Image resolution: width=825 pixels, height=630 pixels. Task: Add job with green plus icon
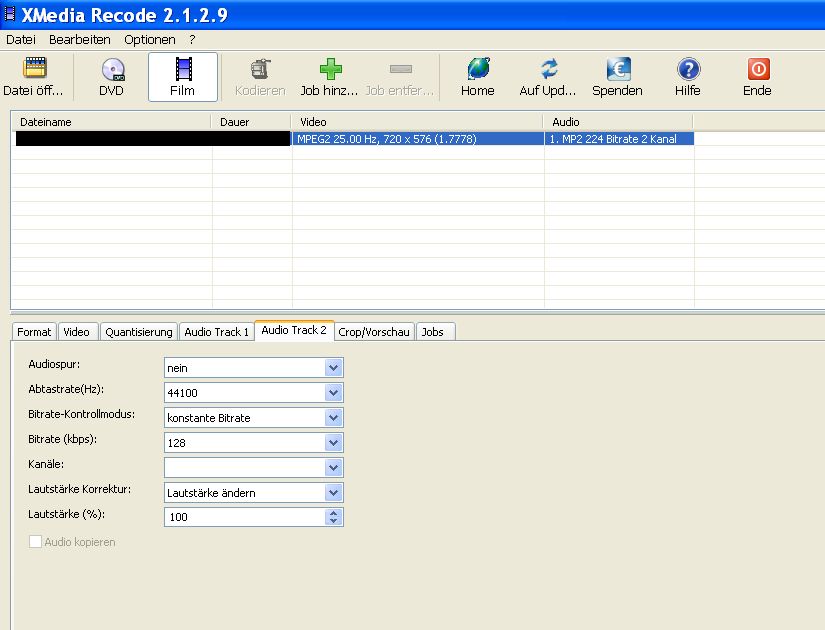click(x=330, y=69)
